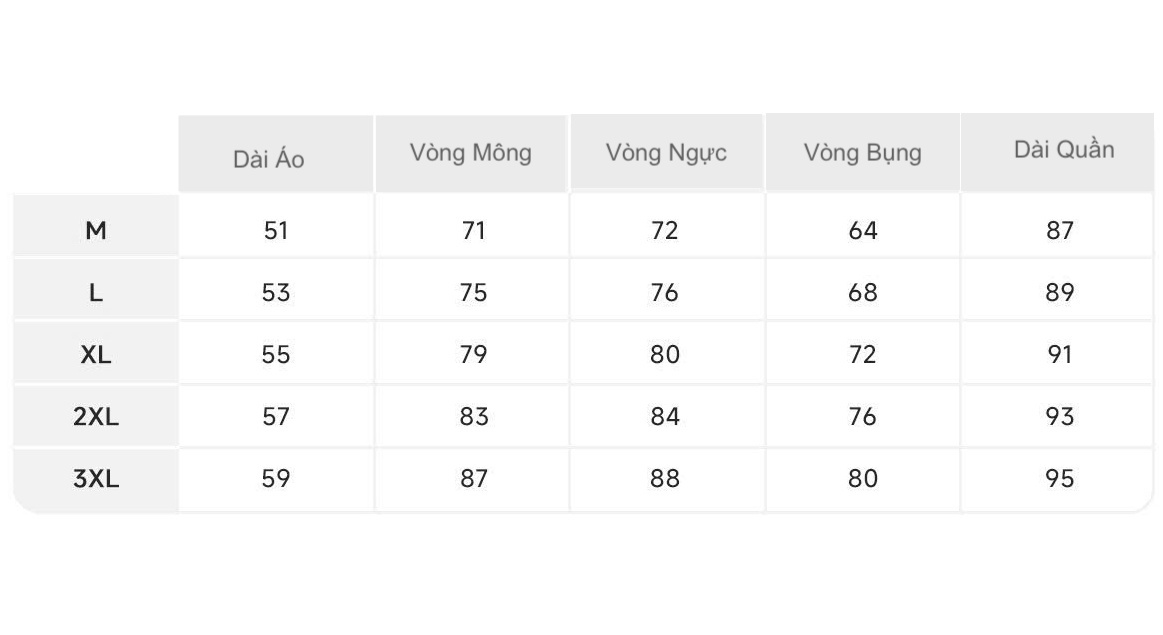This screenshot has height=635, width=1163.
Task: Select Vòng Ngực value 76 in L row
Action: 665,293
